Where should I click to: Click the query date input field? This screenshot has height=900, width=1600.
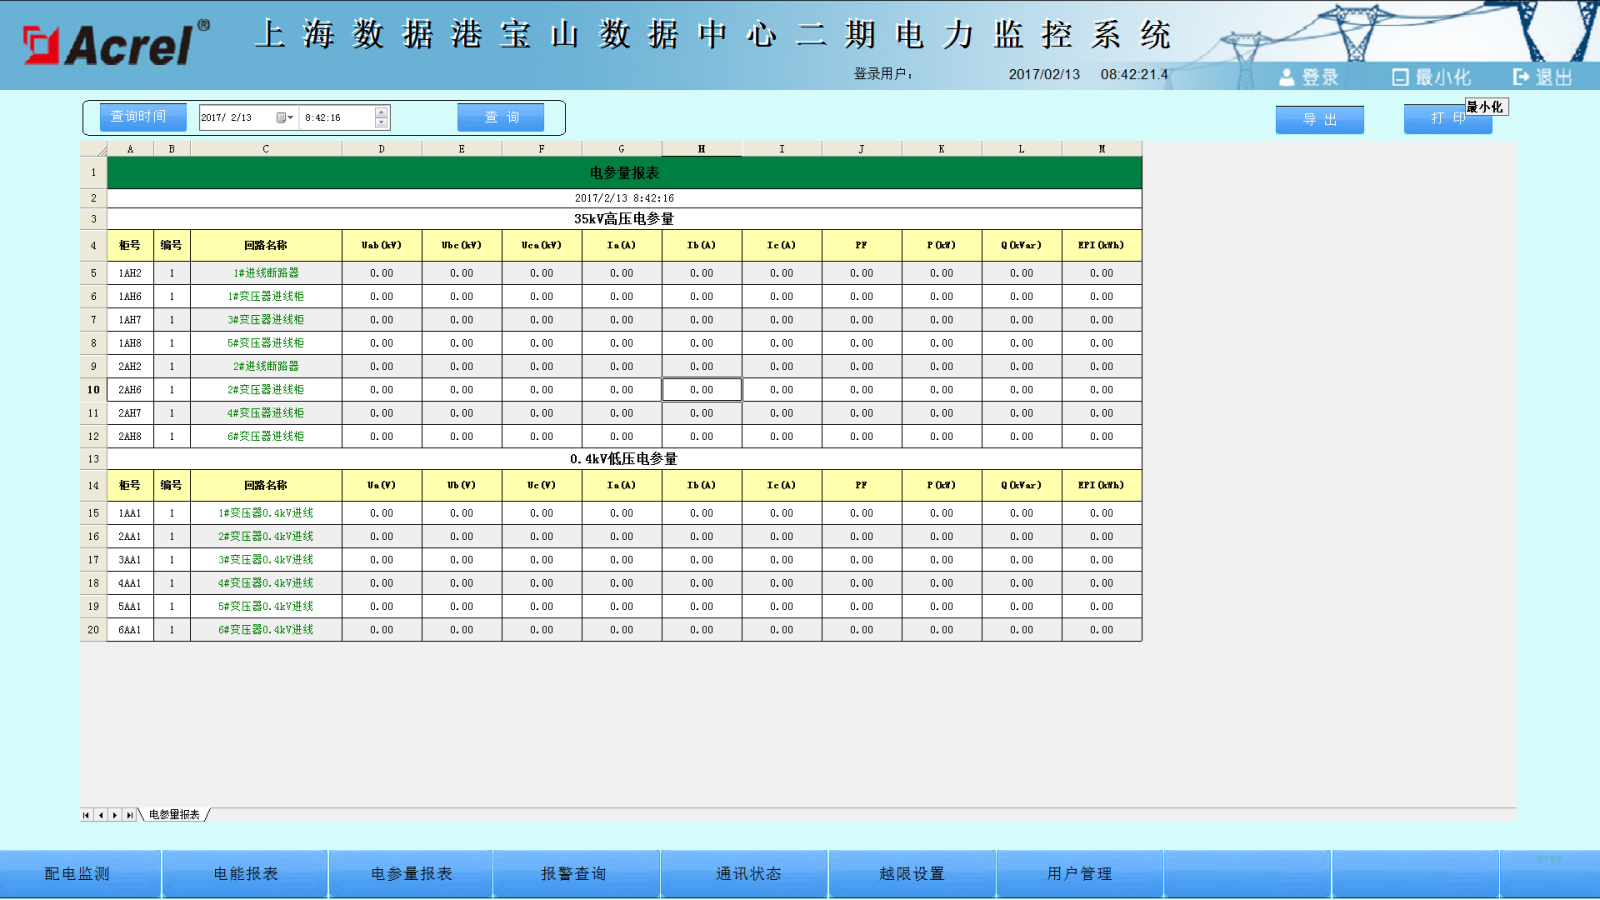click(x=236, y=118)
